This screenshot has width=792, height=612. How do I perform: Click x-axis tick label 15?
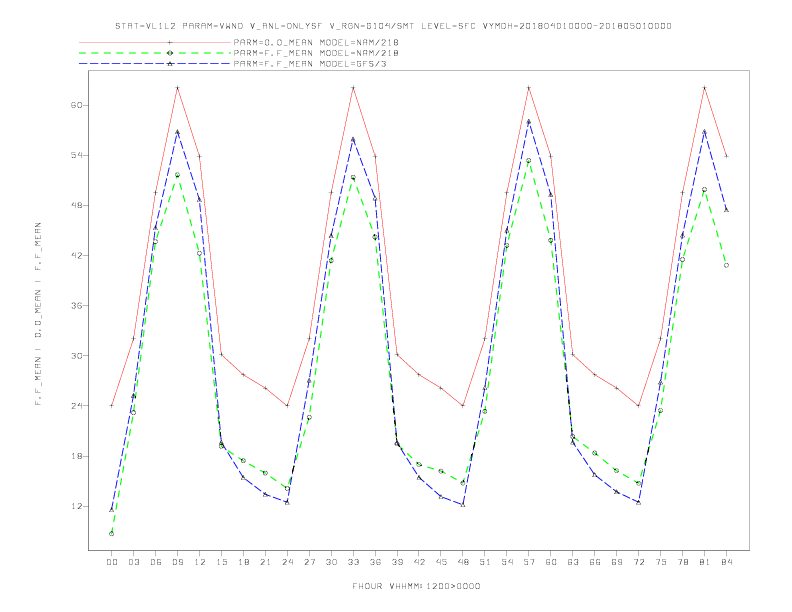[221, 562]
